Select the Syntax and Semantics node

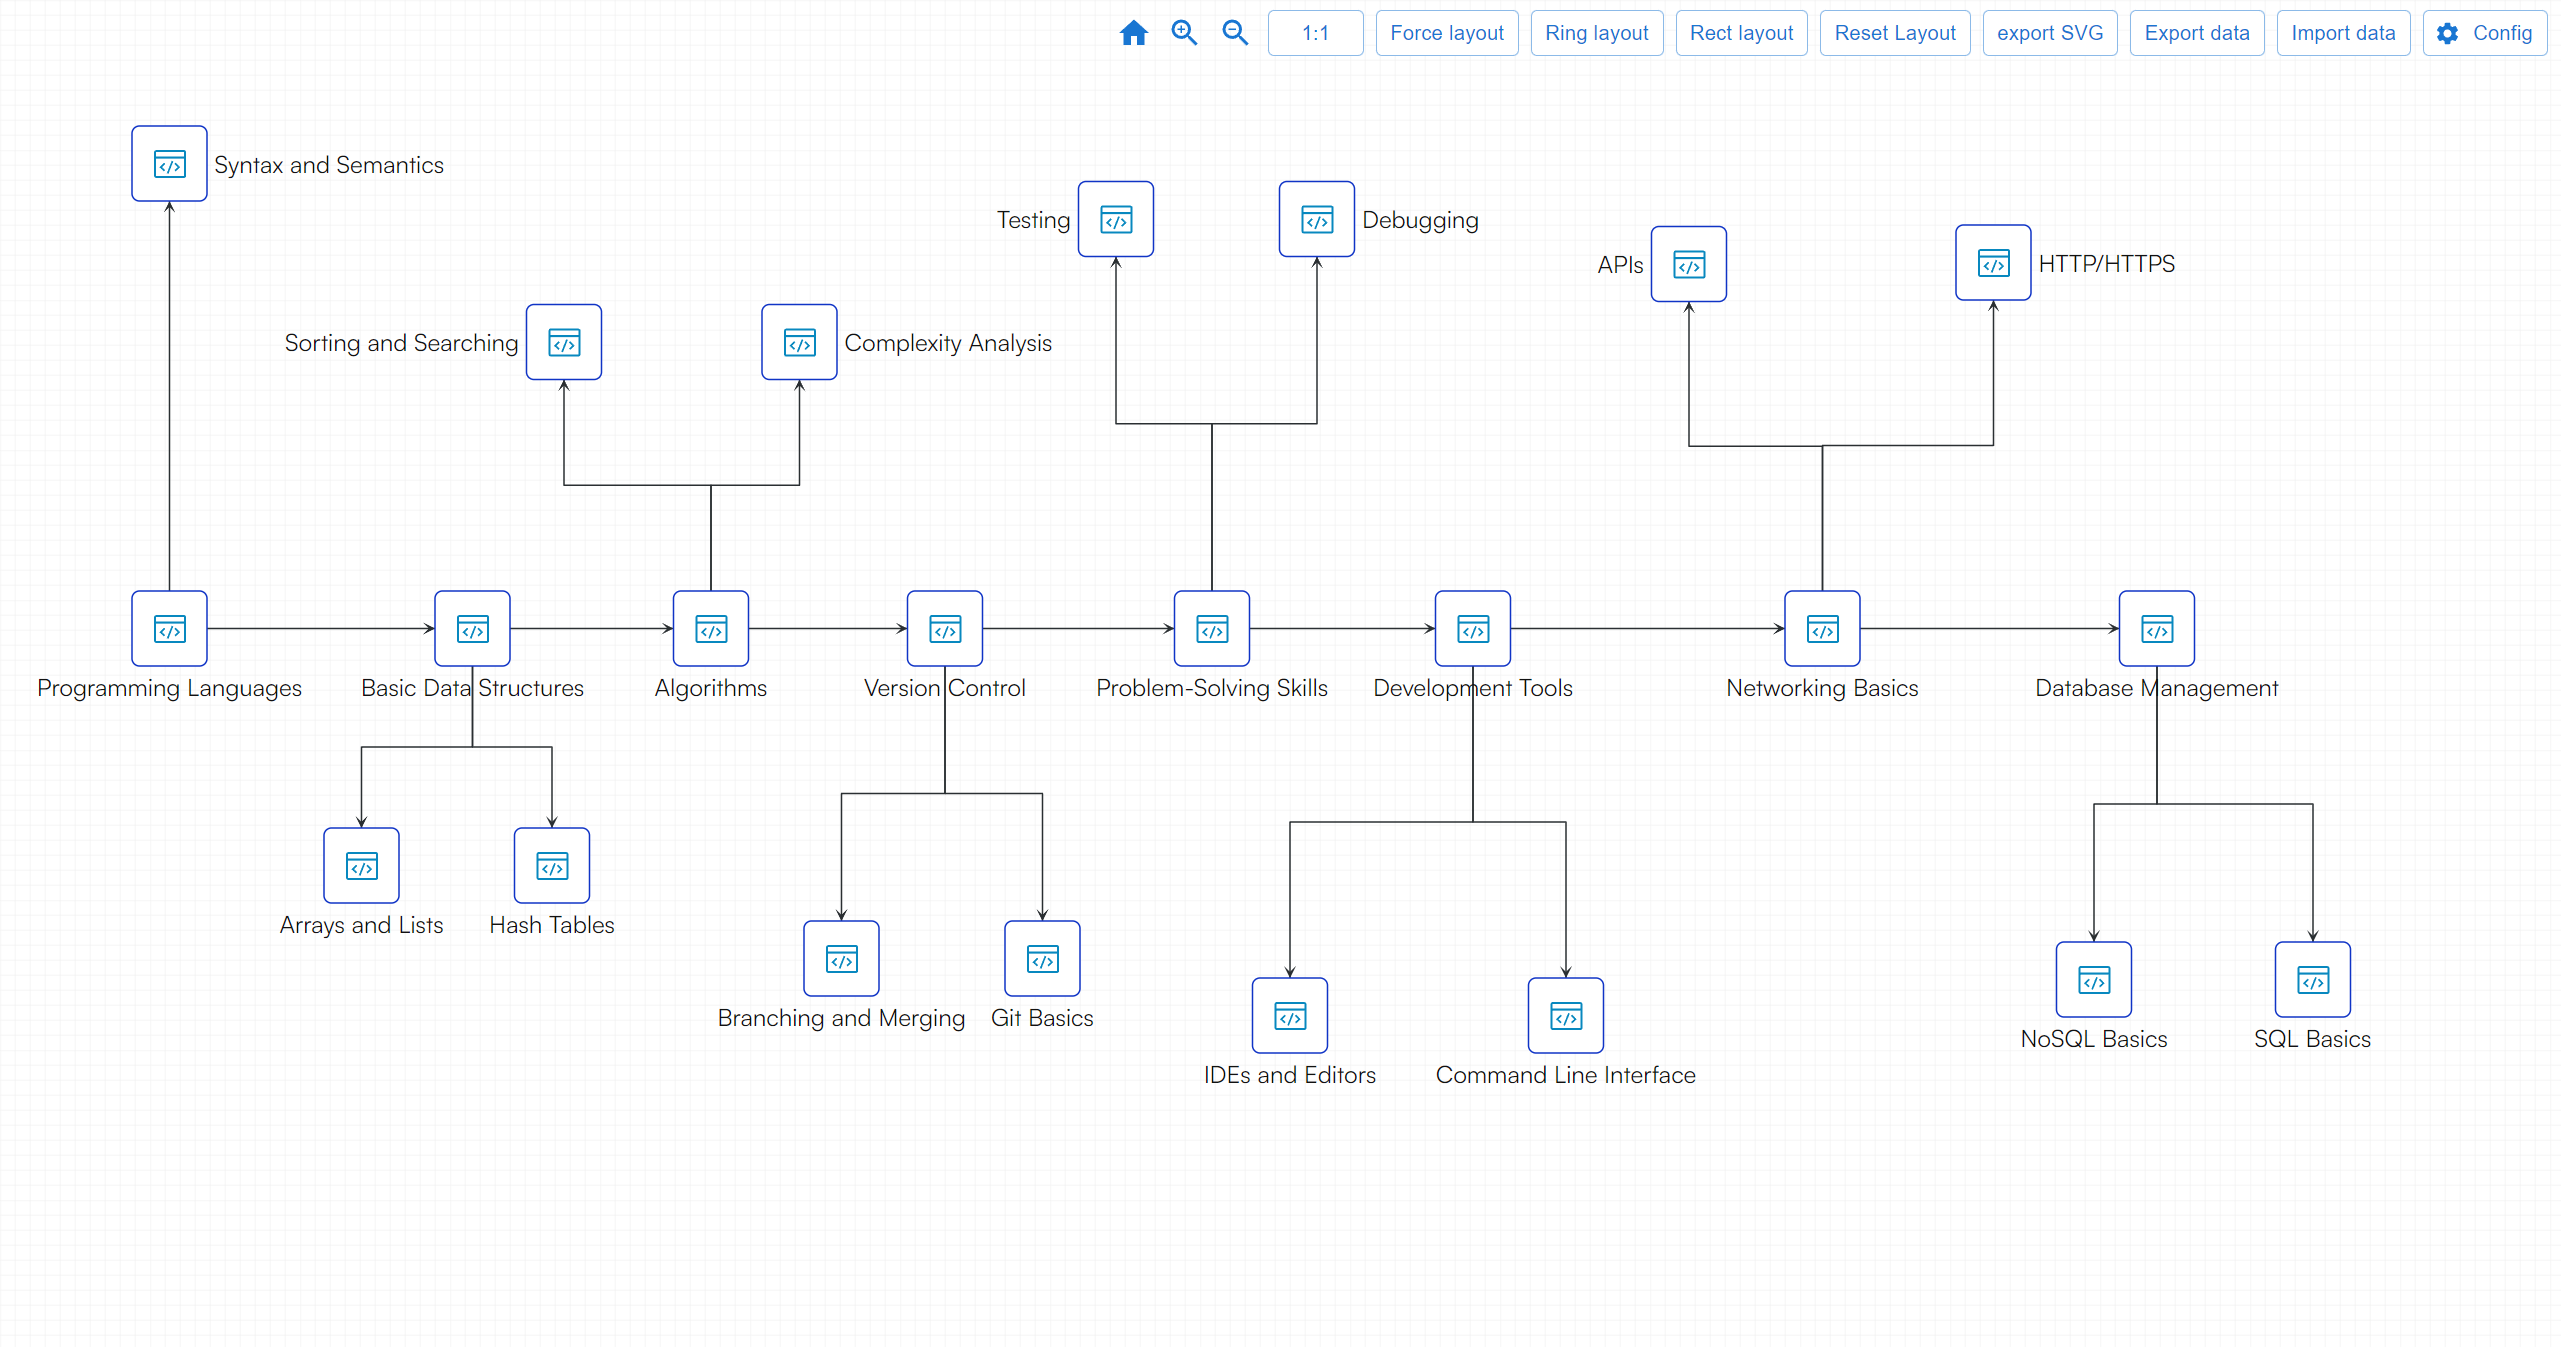click(169, 164)
